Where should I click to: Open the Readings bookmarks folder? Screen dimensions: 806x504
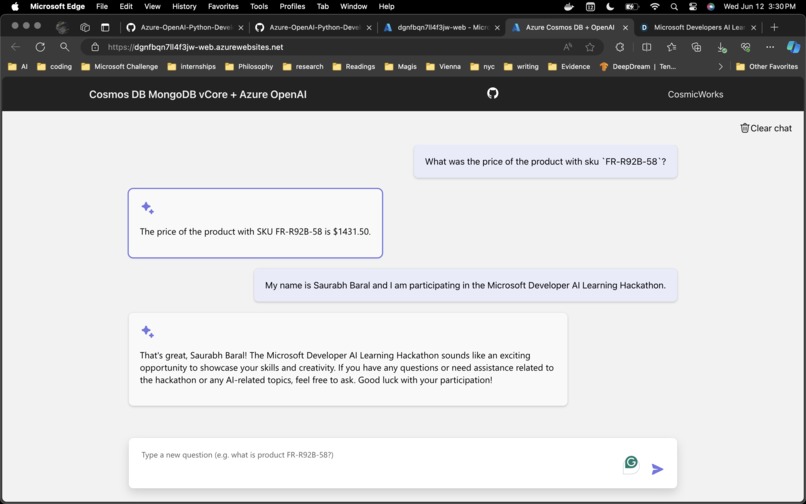tap(354, 66)
